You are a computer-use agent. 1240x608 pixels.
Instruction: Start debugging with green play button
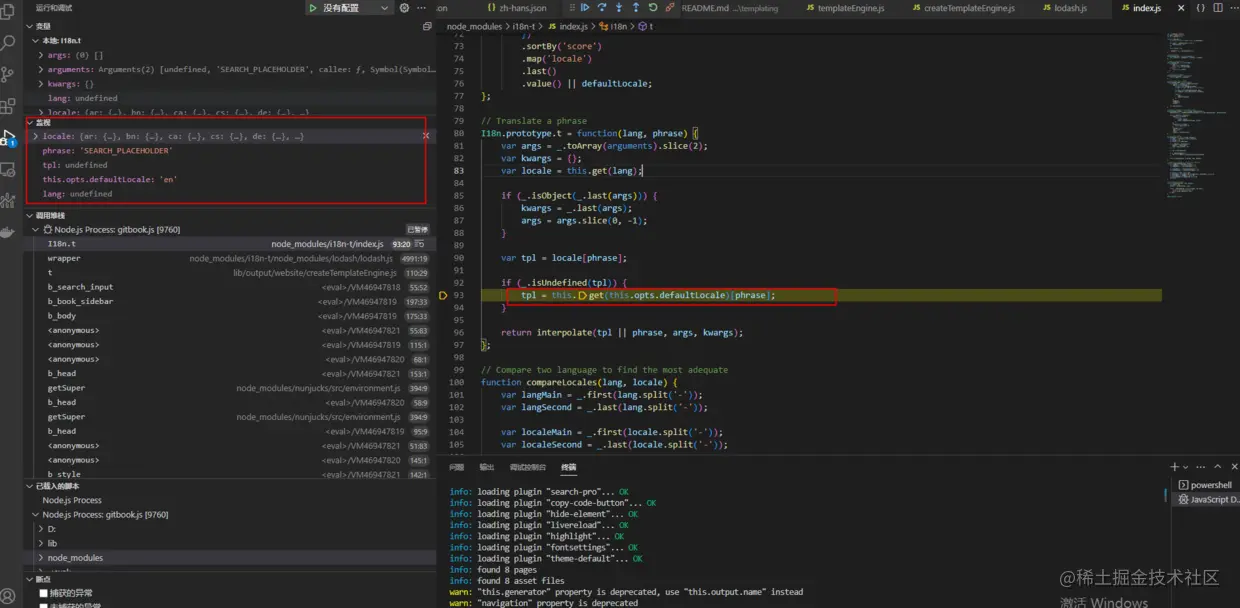tap(313, 8)
